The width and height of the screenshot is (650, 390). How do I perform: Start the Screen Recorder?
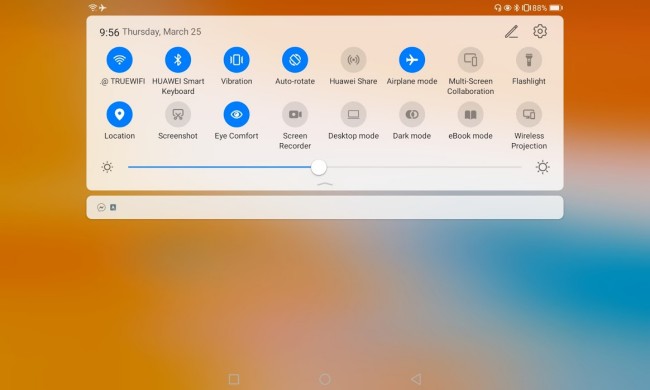[x=295, y=114]
